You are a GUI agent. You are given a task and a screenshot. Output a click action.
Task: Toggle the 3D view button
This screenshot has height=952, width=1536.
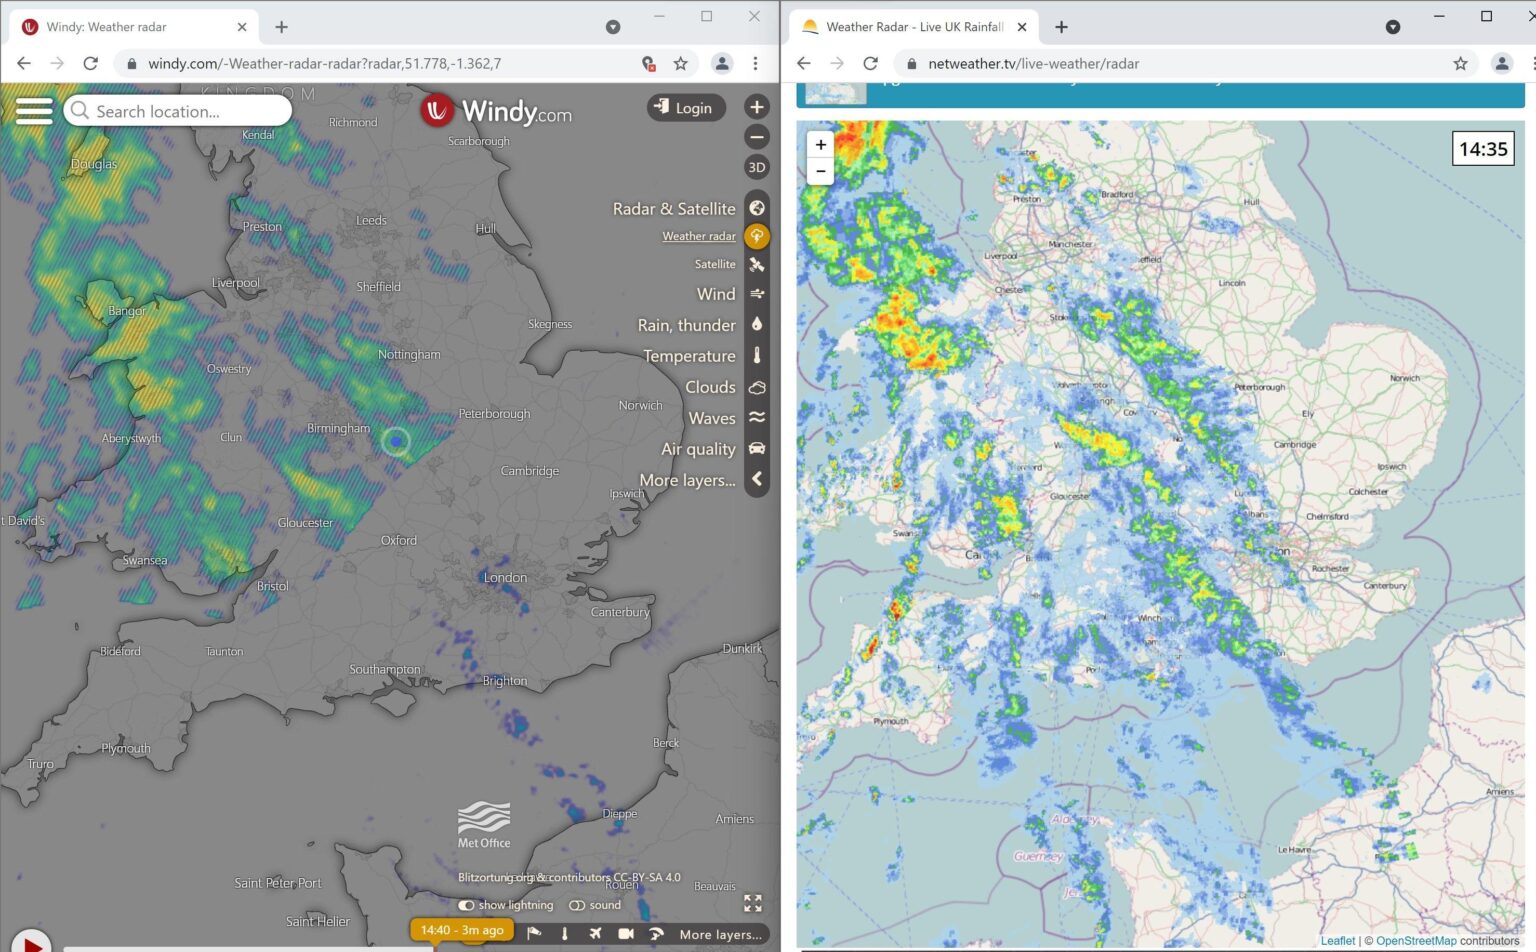[756, 168]
